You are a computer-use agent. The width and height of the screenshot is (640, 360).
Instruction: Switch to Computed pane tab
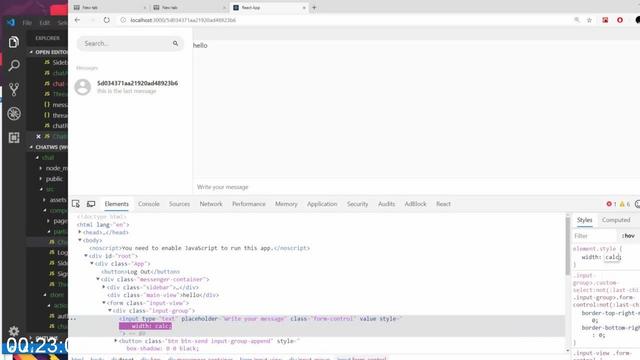[616, 220]
